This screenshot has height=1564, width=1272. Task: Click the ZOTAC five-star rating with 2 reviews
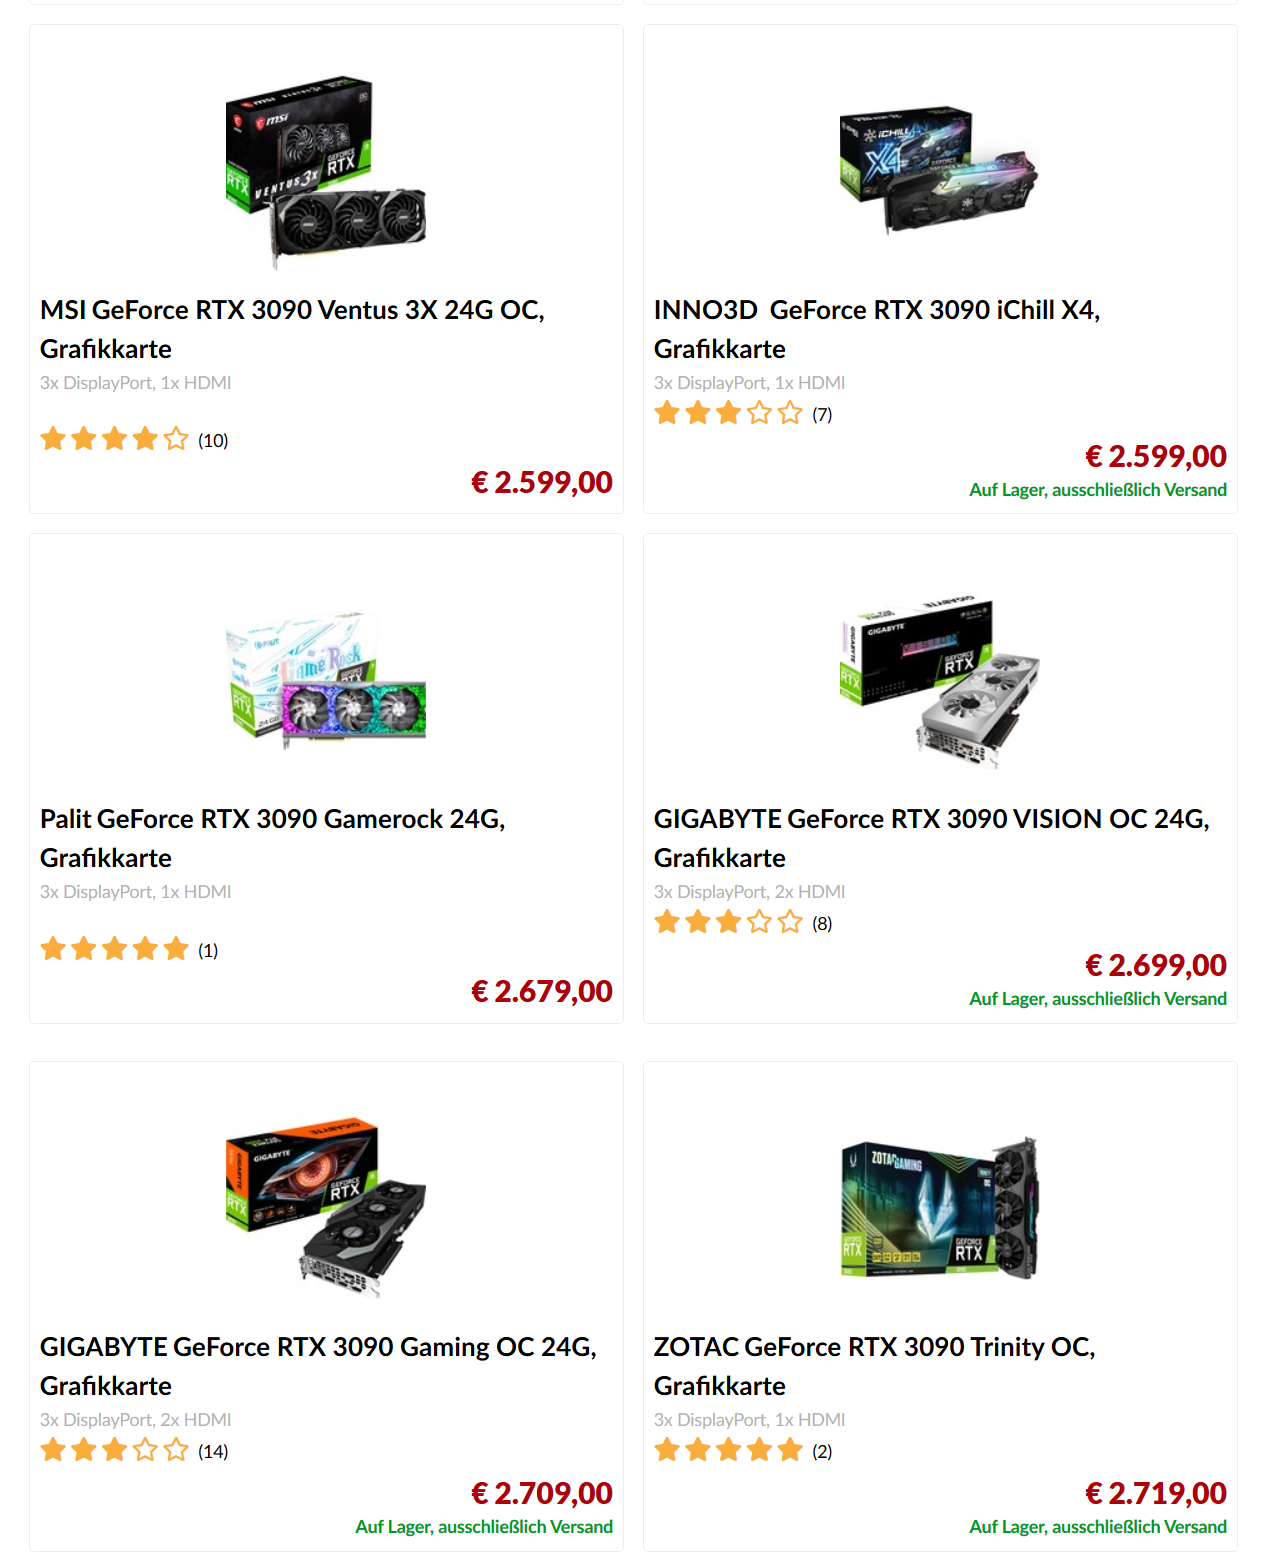(743, 1450)
